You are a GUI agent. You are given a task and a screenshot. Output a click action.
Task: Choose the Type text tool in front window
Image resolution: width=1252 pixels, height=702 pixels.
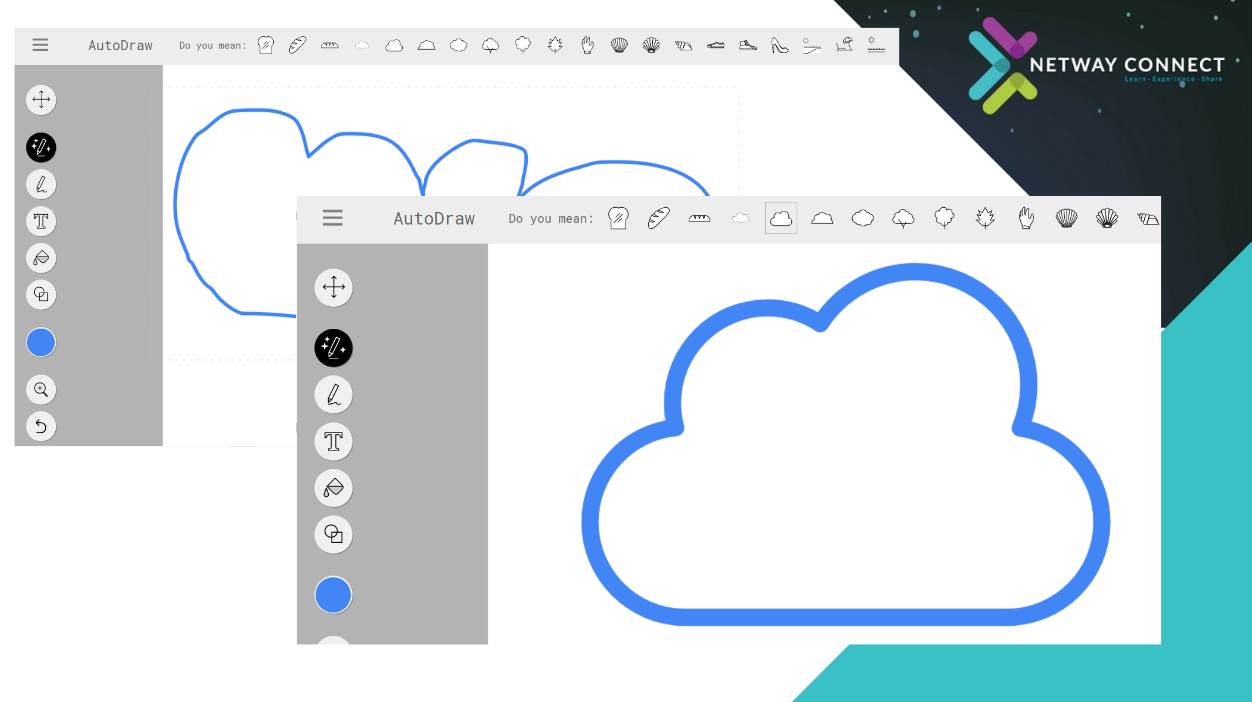[333, 441]
